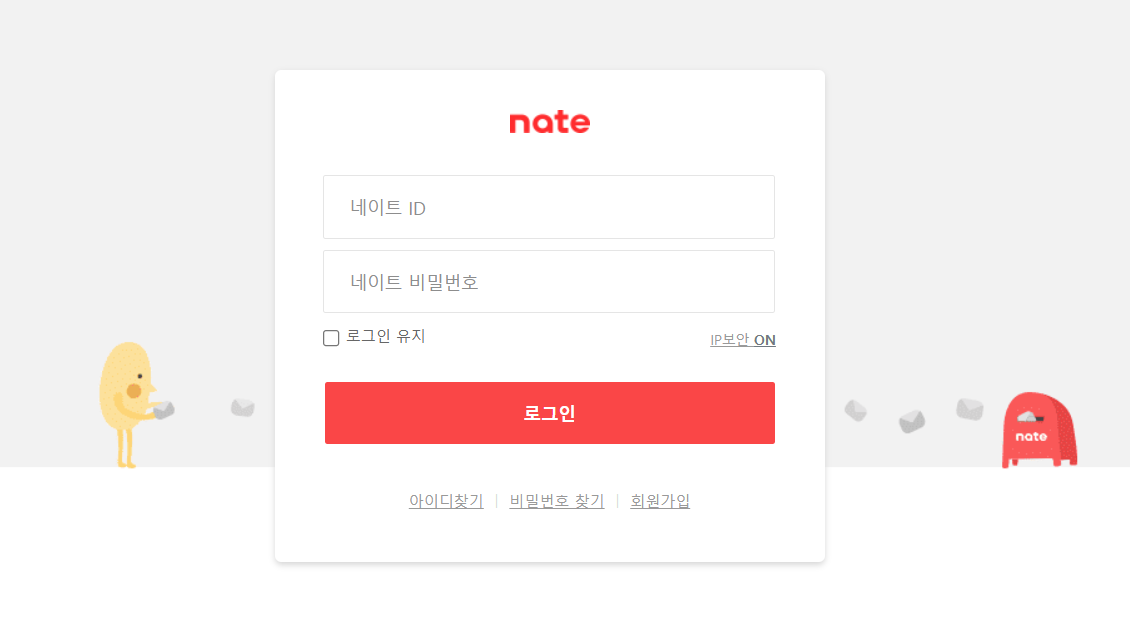
Task: Check the stay-logged-in option
Action: click(x=331, y=338)
